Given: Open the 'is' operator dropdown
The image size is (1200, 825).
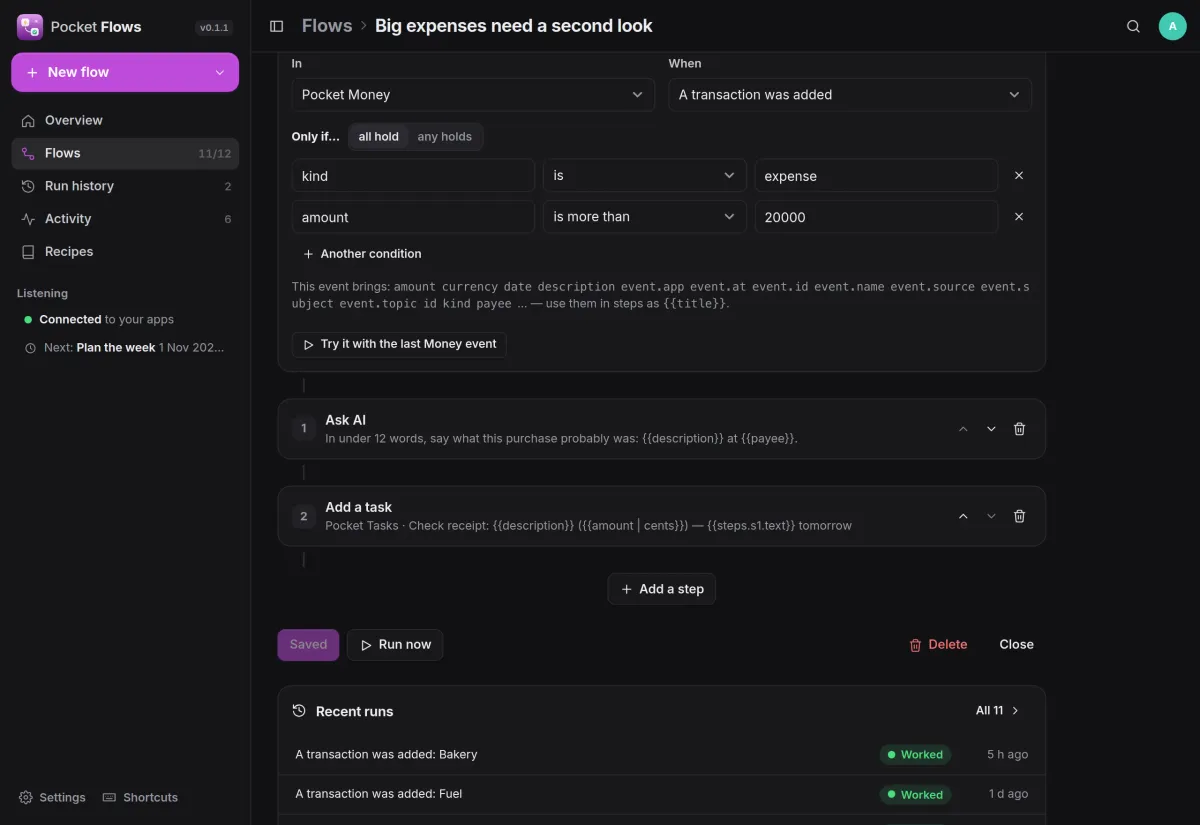Looking at the screenshot, I should click(x=645, y=175).
